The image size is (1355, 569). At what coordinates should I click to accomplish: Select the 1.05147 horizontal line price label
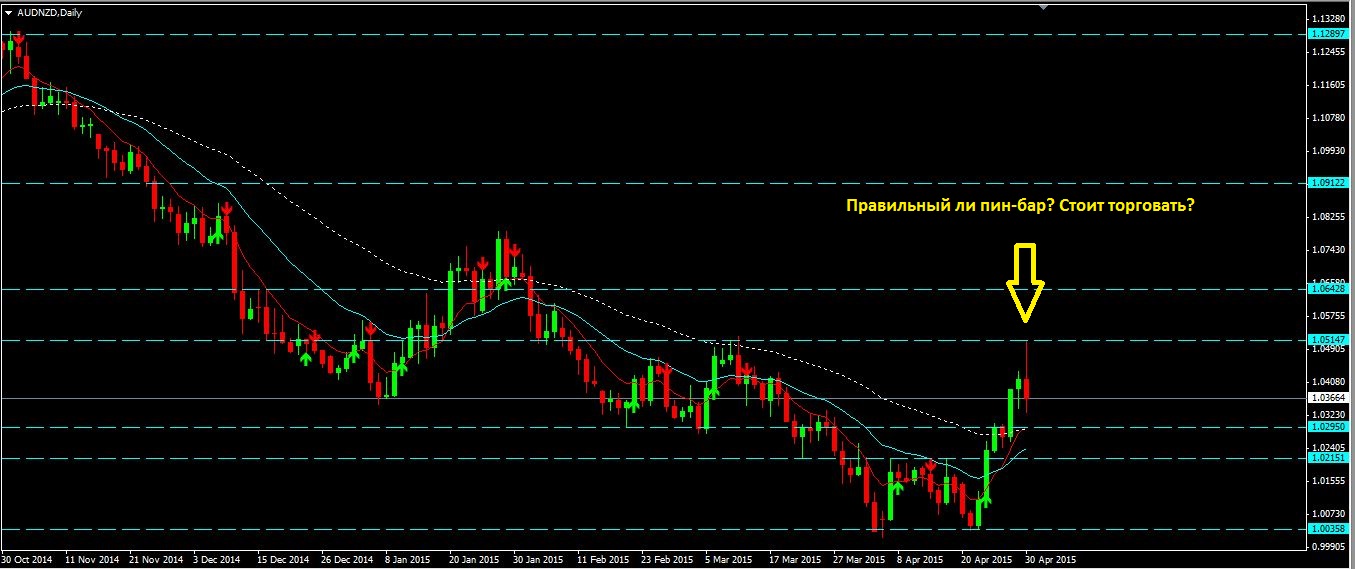tap(1329, 340)
